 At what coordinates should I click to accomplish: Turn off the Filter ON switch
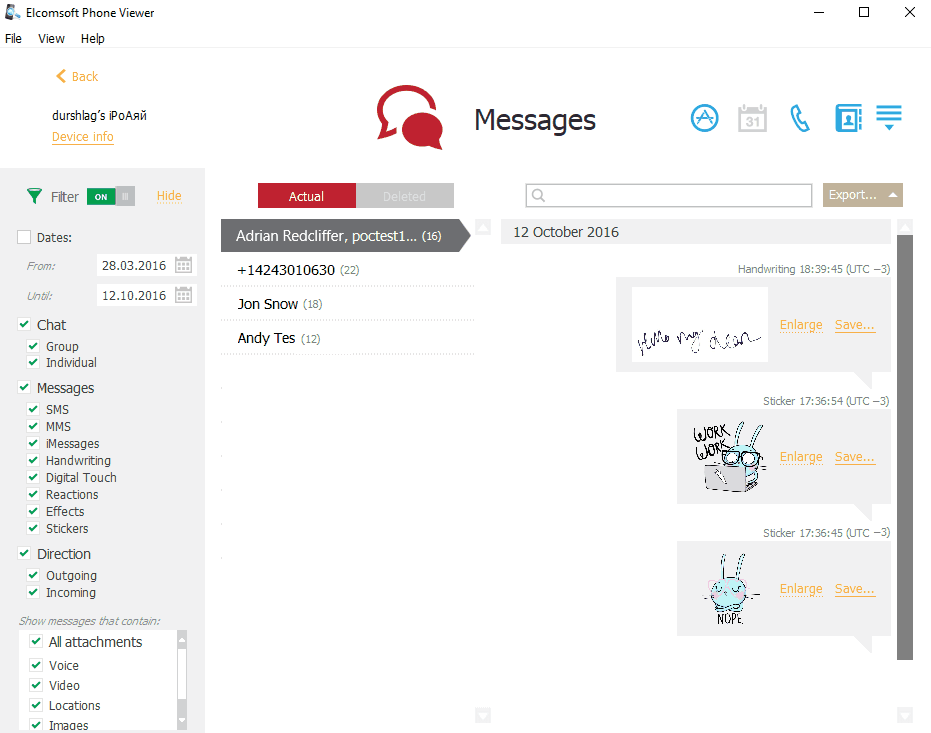pyautogui.click(x=110, y=196)
